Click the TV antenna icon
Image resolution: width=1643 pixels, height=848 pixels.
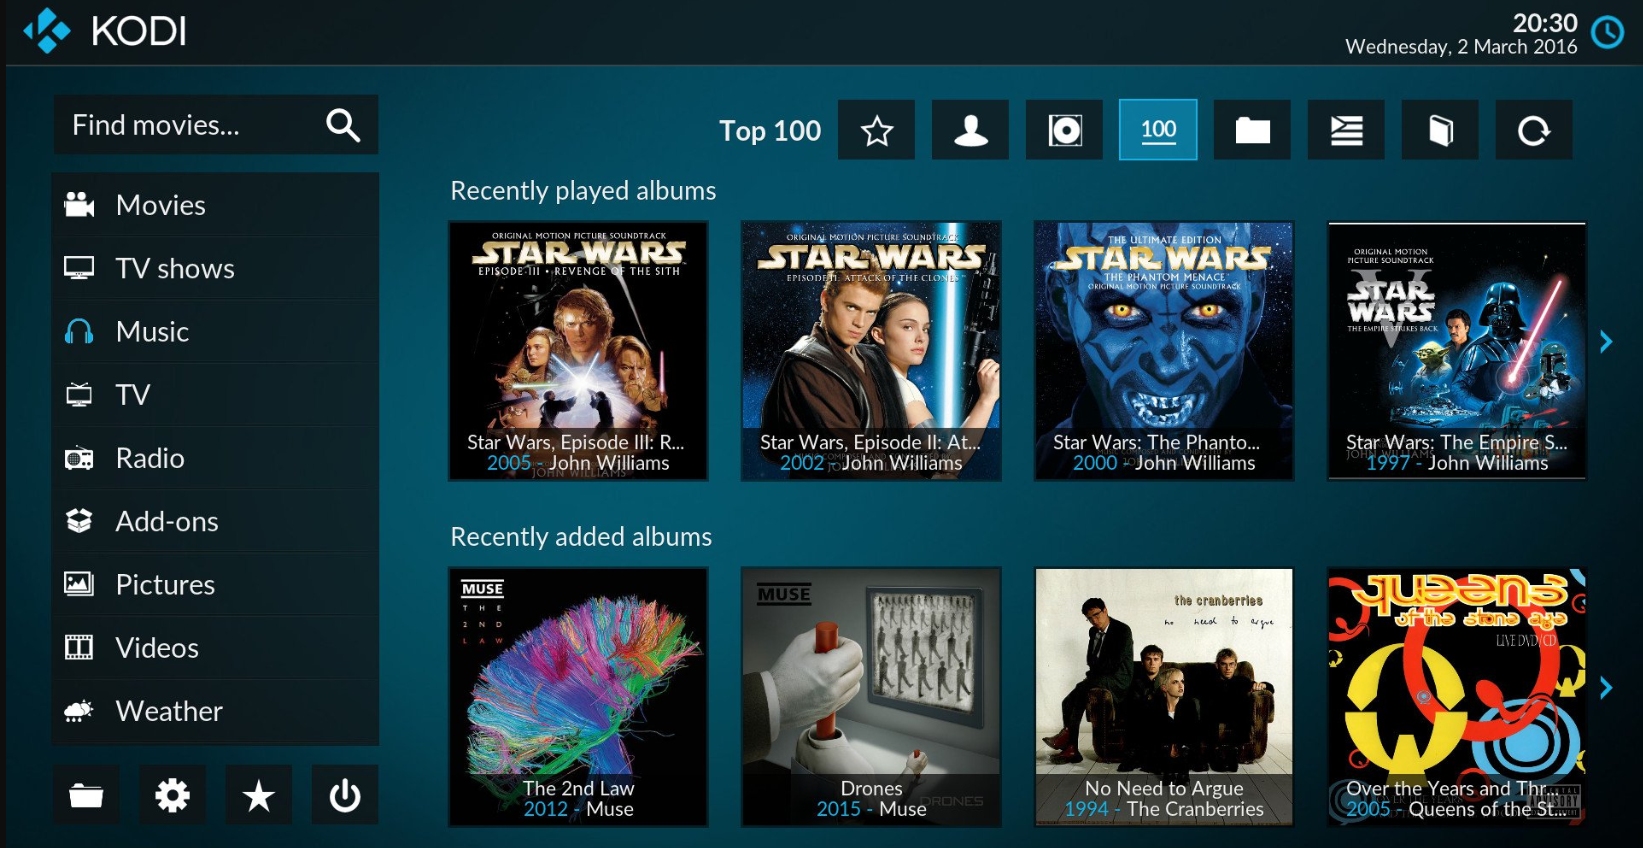(79, 394)
